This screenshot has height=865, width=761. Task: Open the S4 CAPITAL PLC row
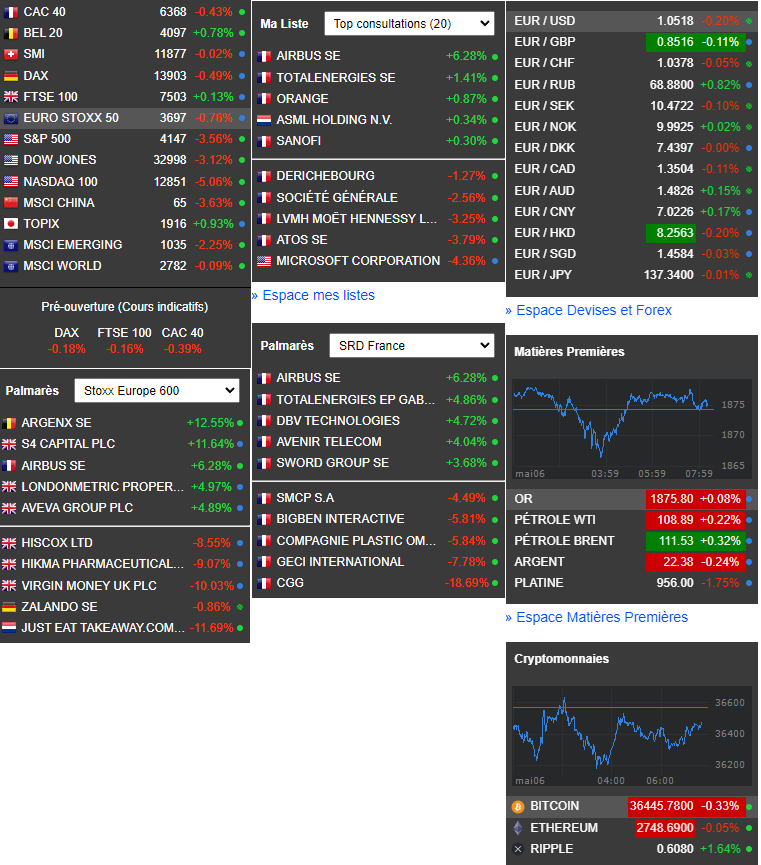coord(125,444)
